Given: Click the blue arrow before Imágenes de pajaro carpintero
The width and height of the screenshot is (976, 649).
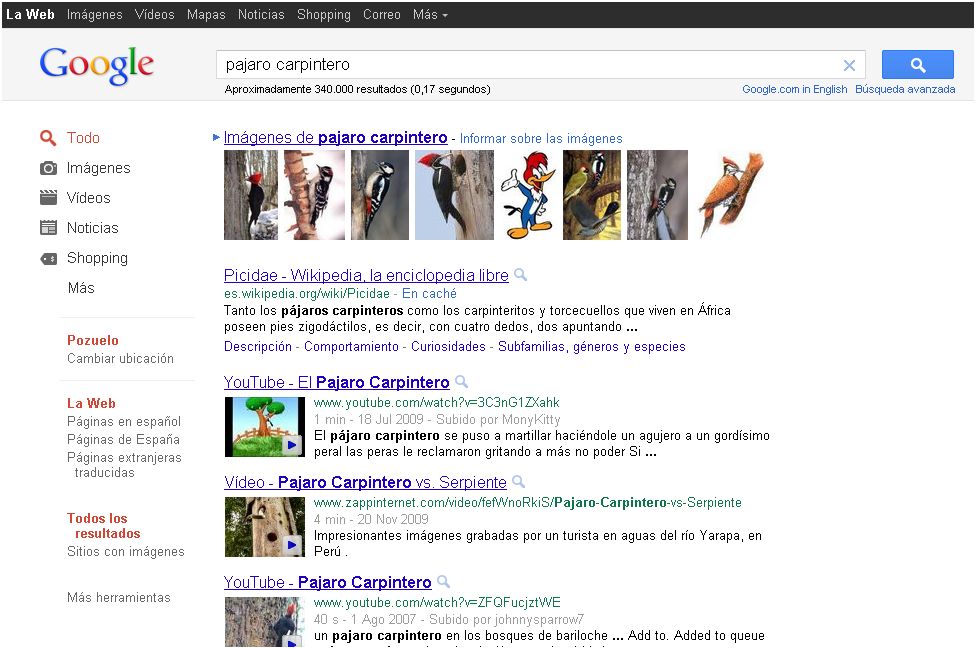Looking at the screenshot, I should (216, 138).
